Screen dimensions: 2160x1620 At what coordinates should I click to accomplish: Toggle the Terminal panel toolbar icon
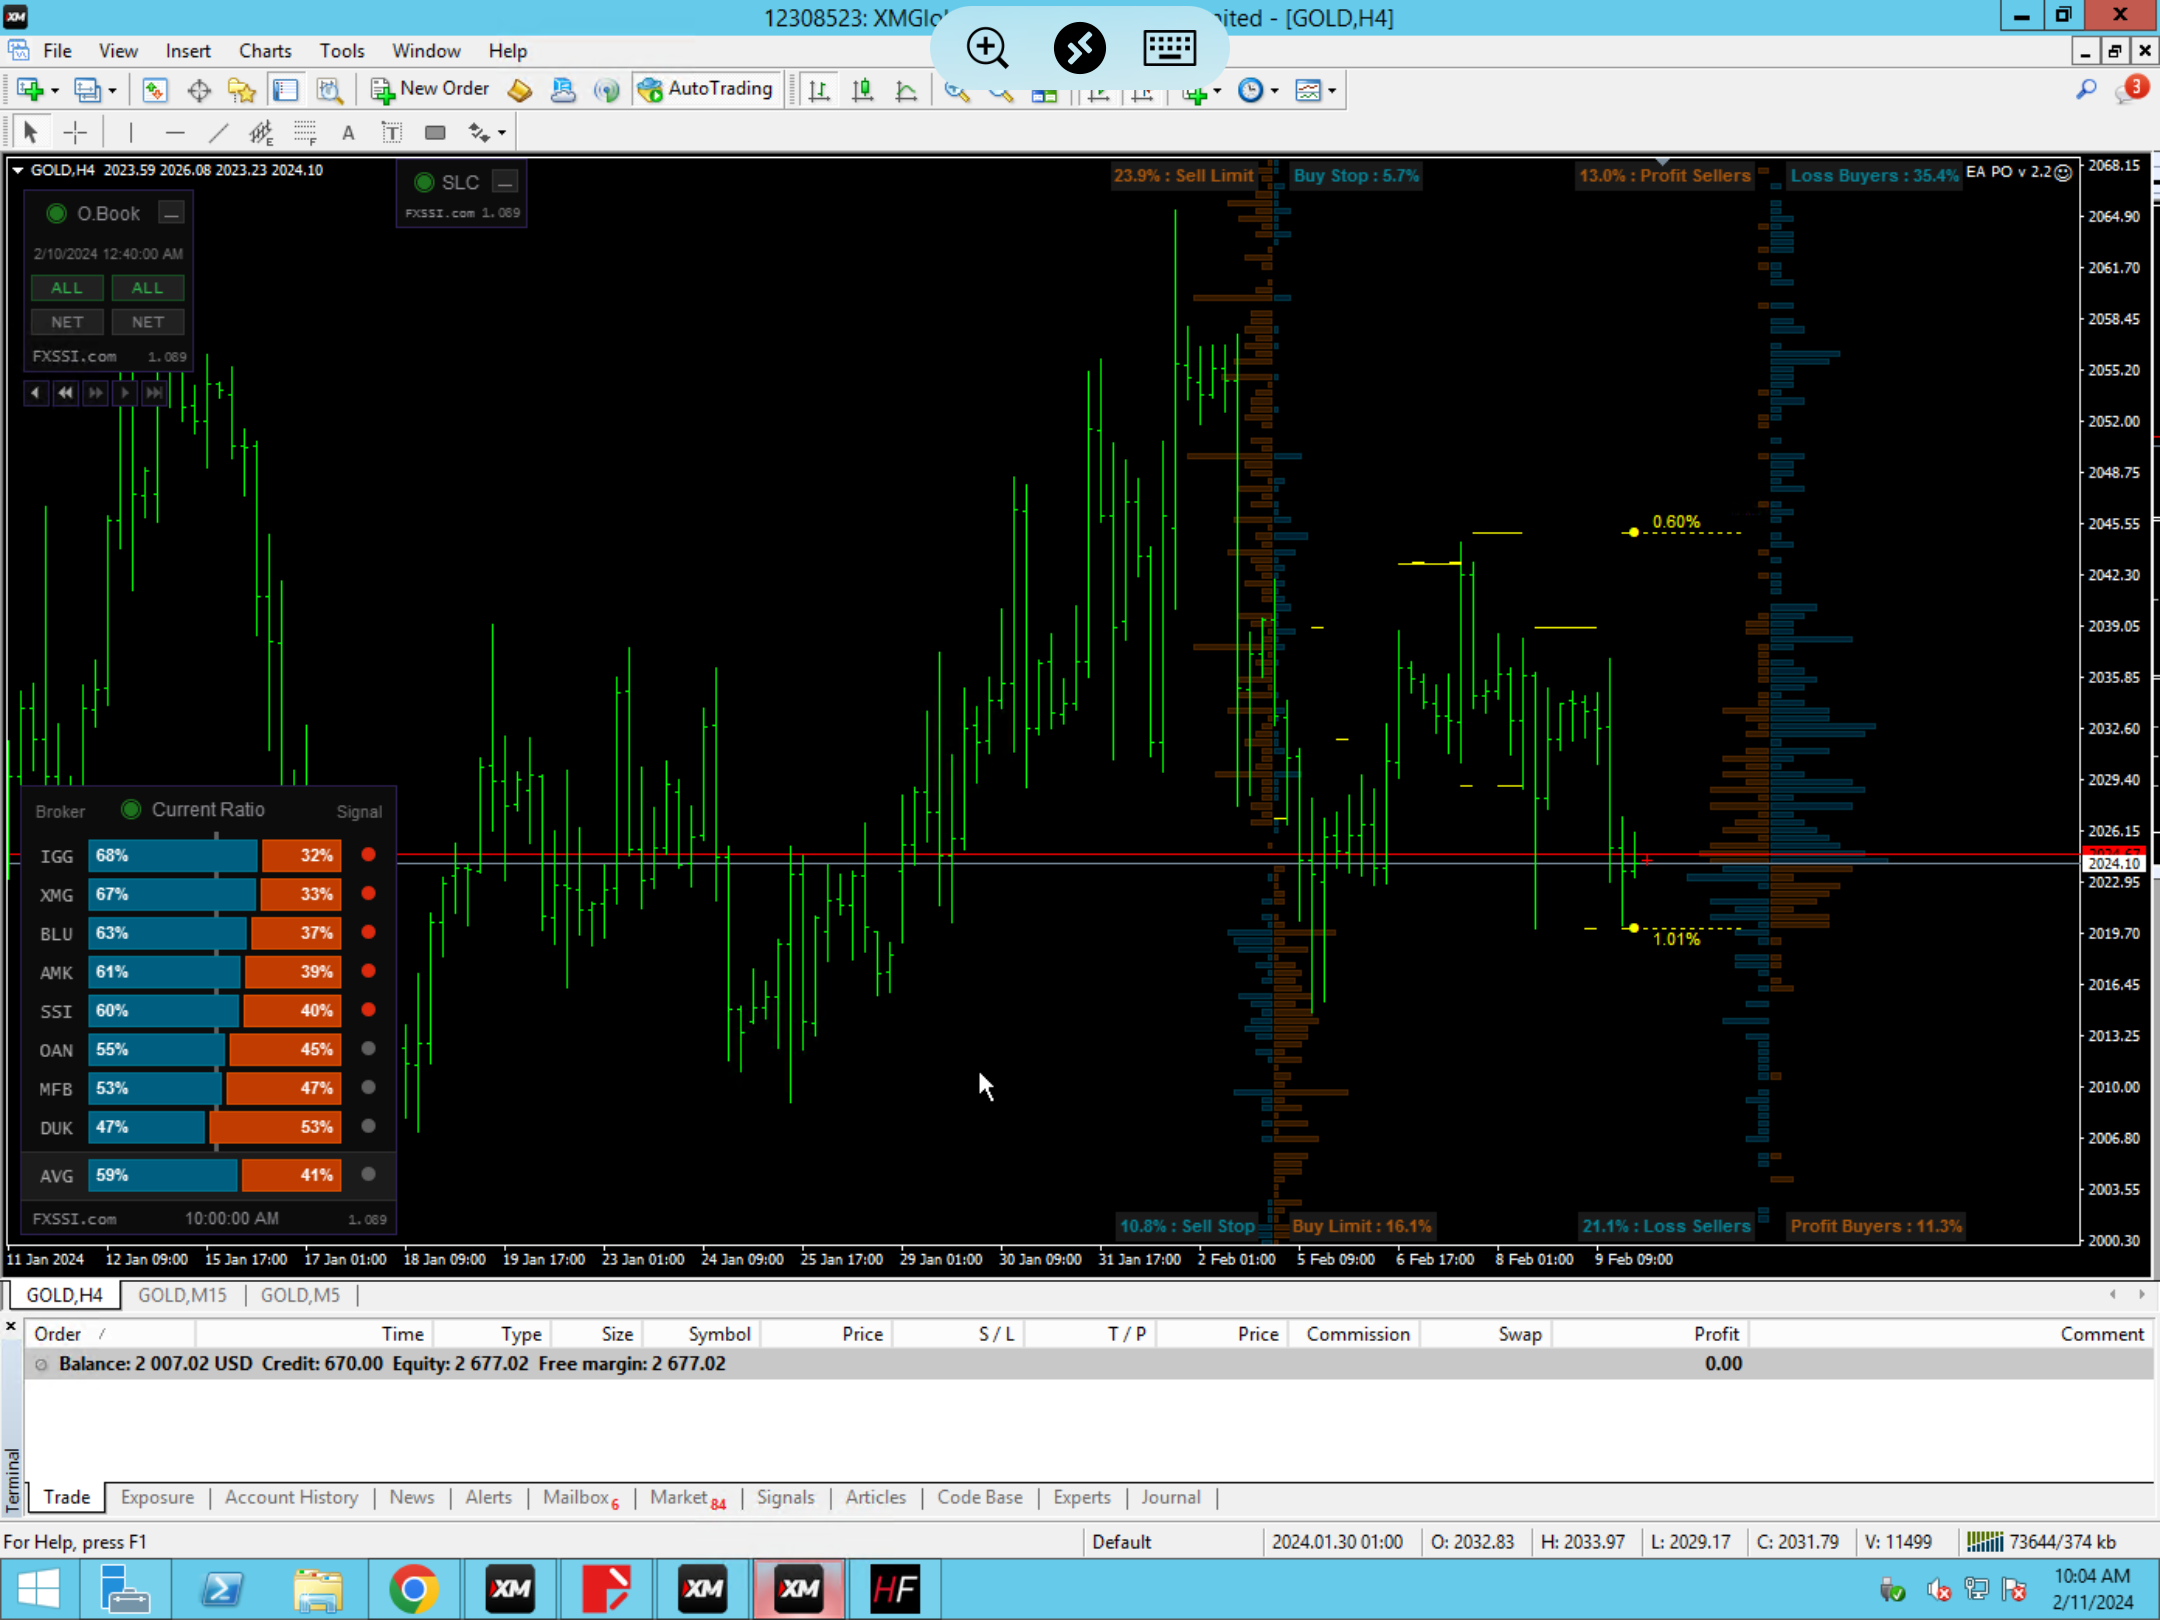tap(286, 90)
